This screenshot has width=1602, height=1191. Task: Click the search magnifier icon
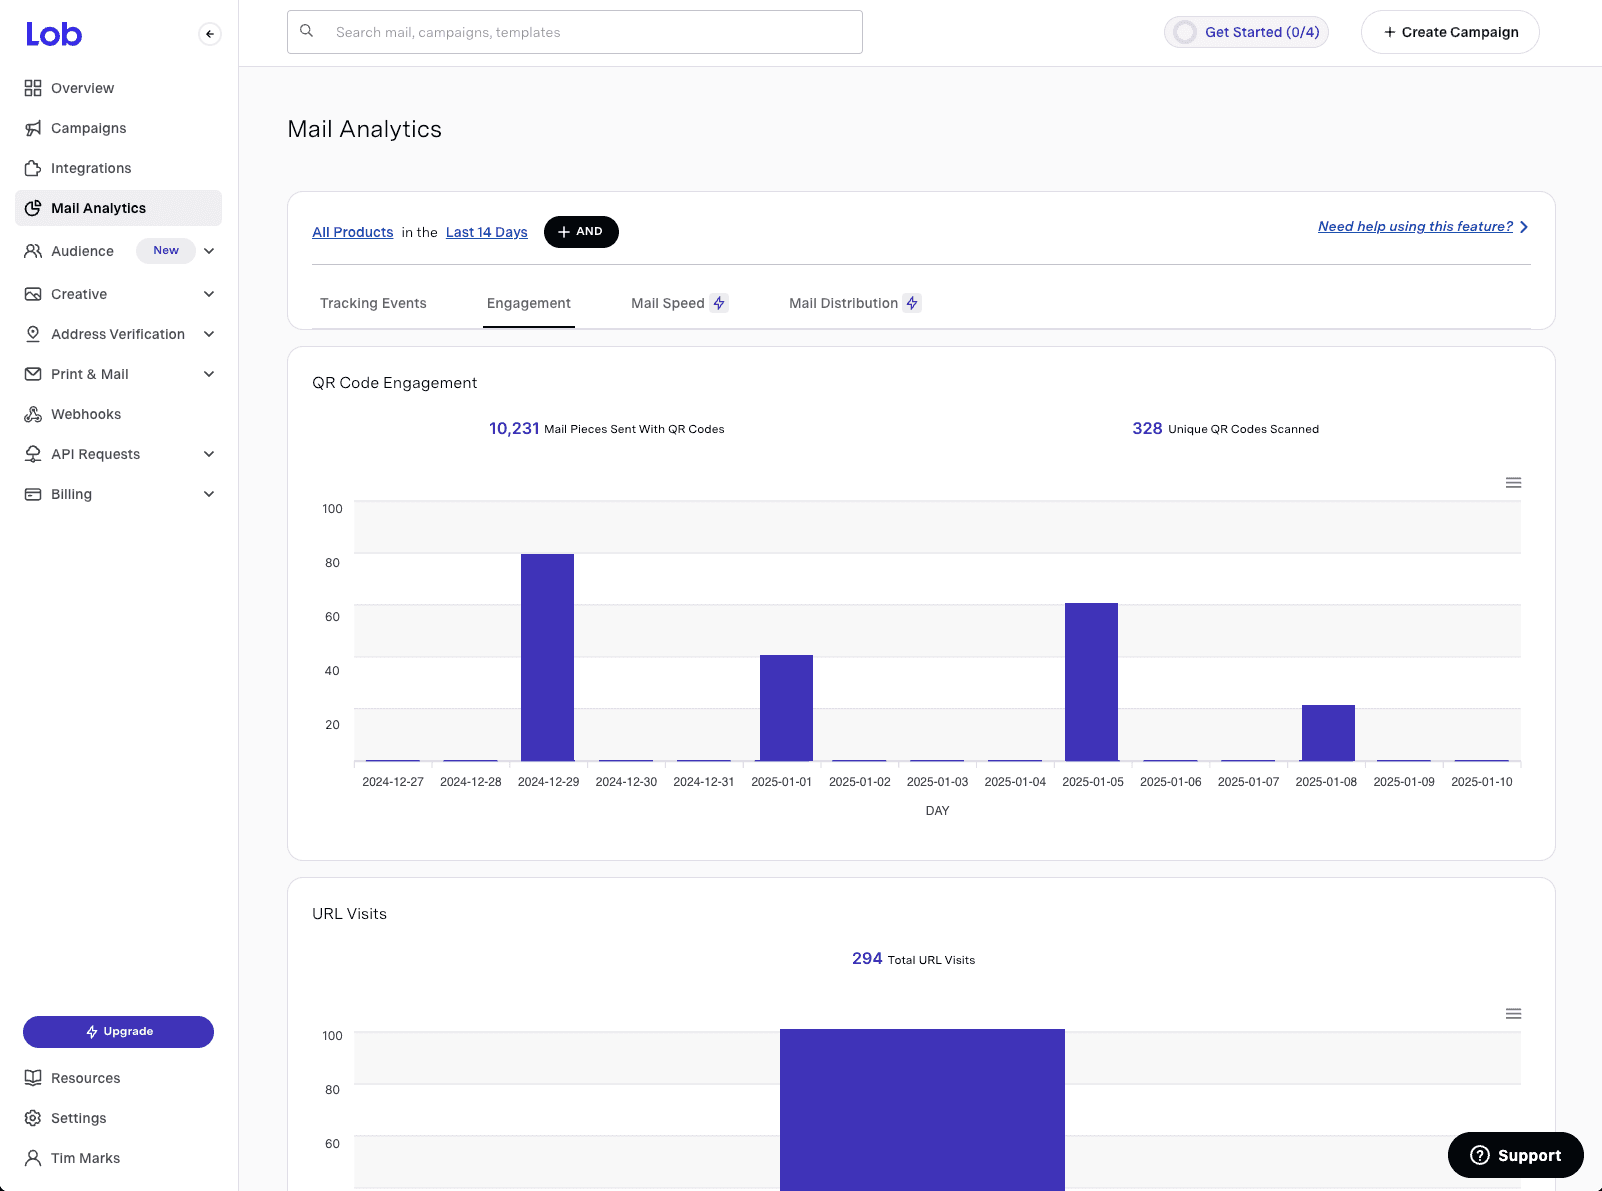(307, 31)
